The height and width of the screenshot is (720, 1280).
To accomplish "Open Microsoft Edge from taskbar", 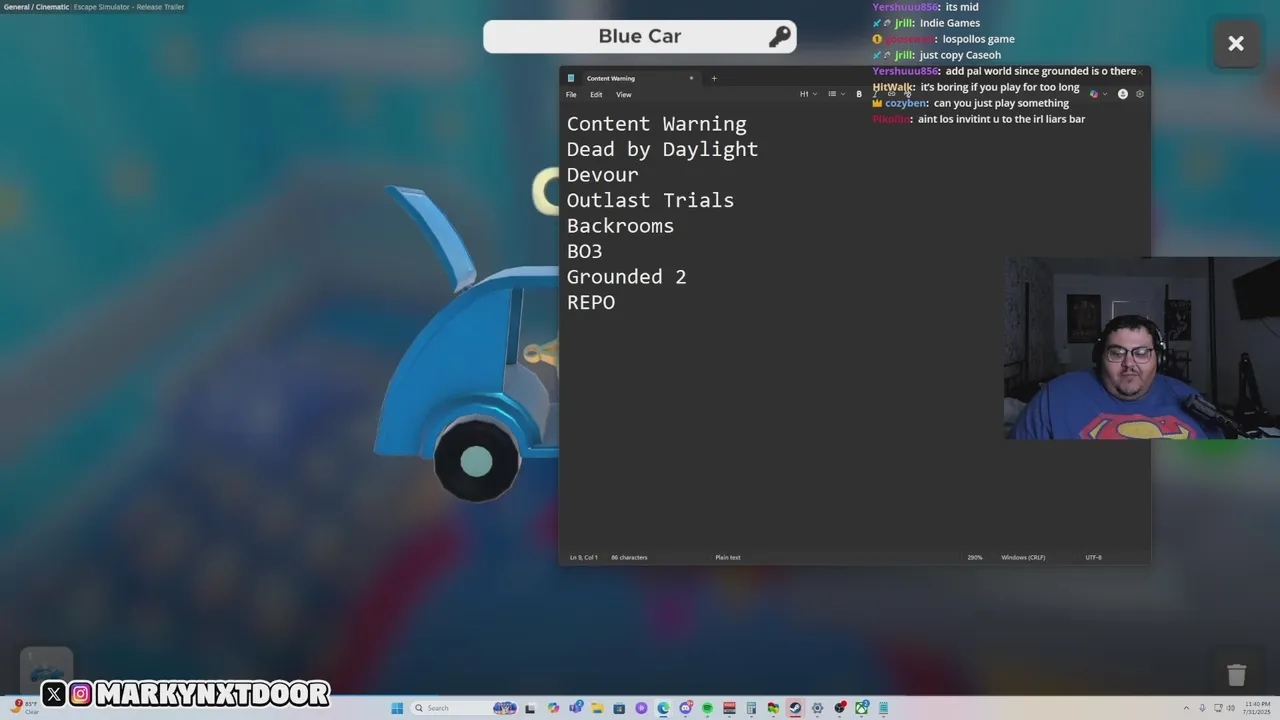I will (663, 708).
